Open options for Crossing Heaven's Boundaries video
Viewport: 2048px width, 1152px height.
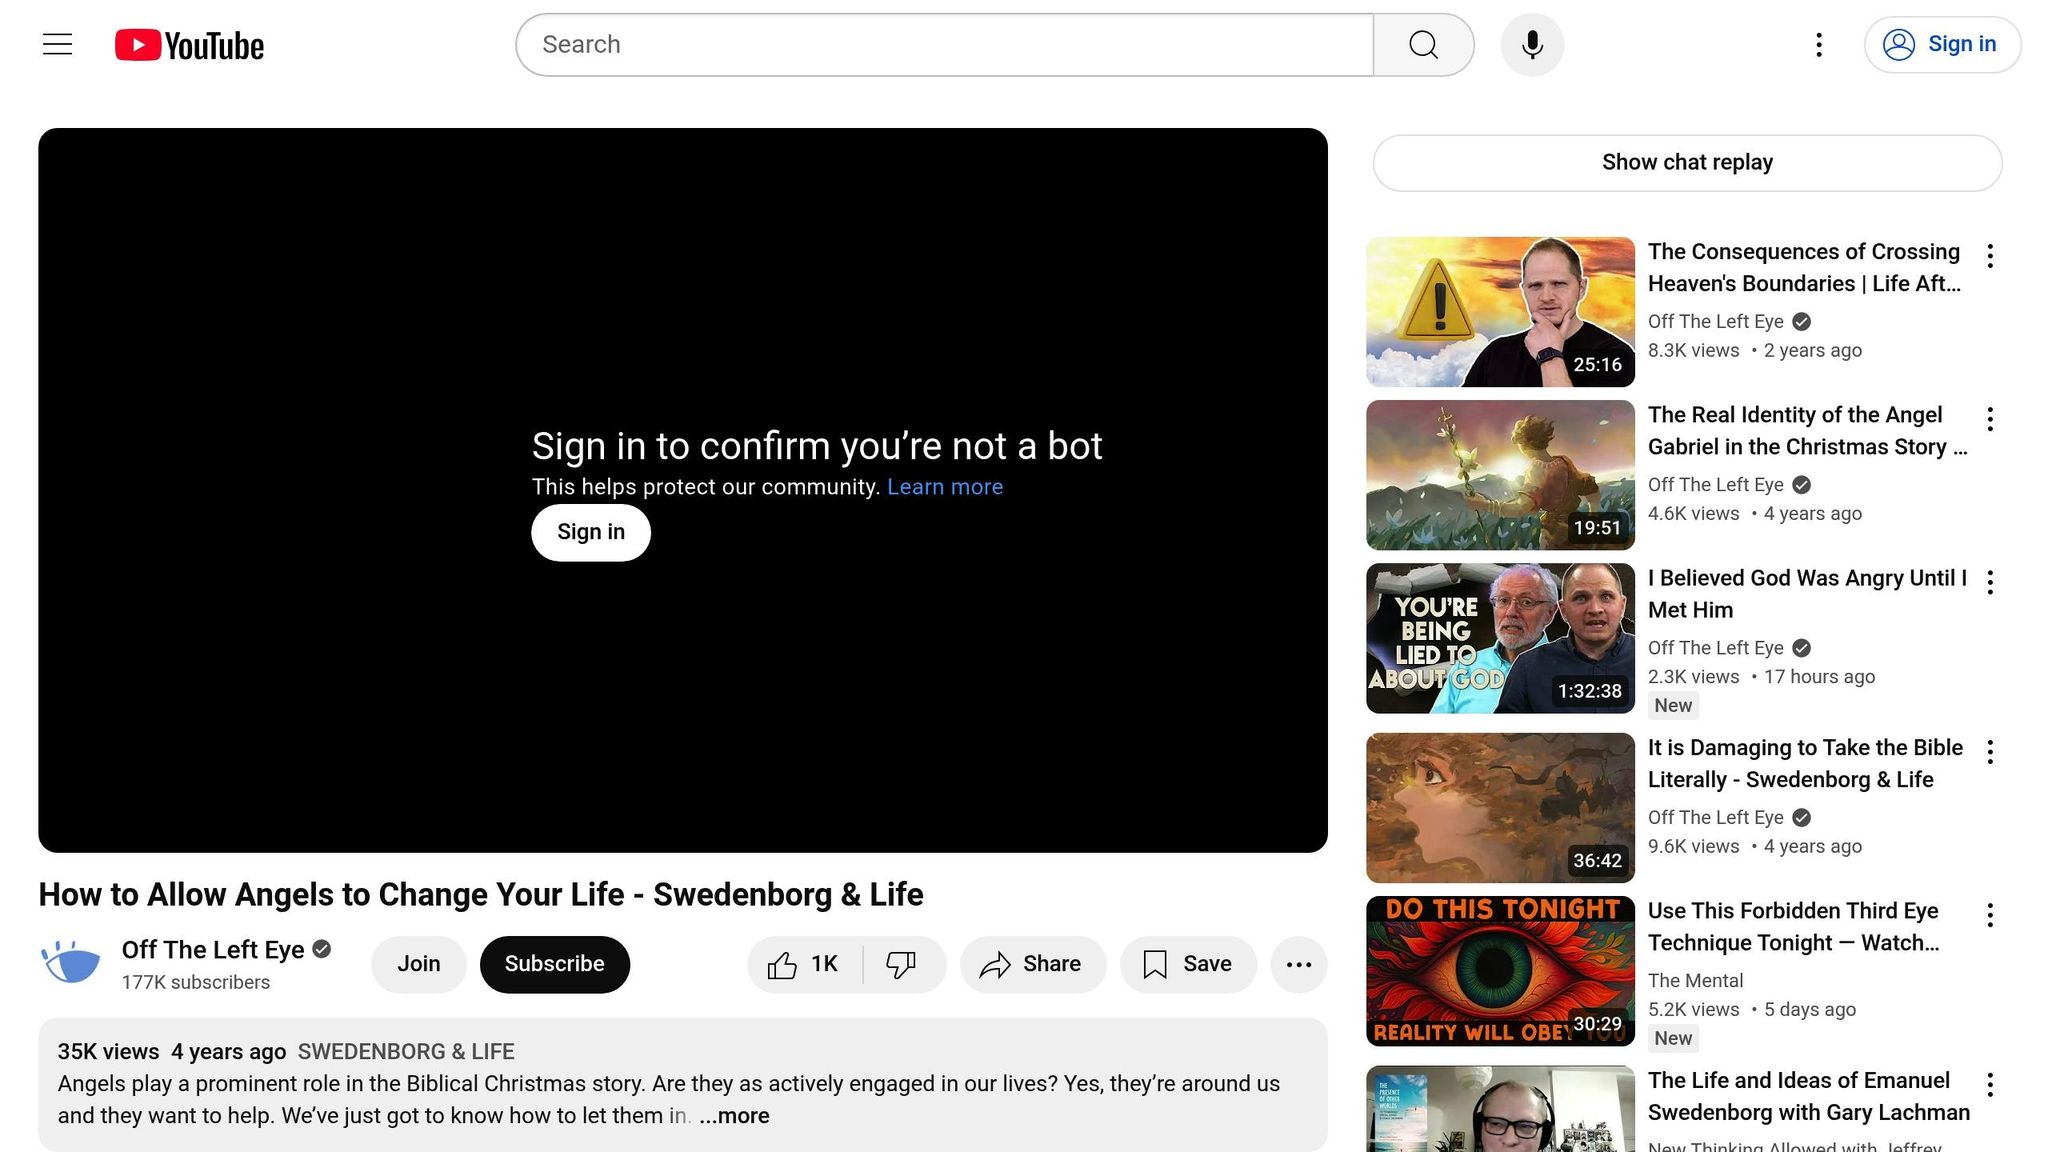coord(1990,256)
